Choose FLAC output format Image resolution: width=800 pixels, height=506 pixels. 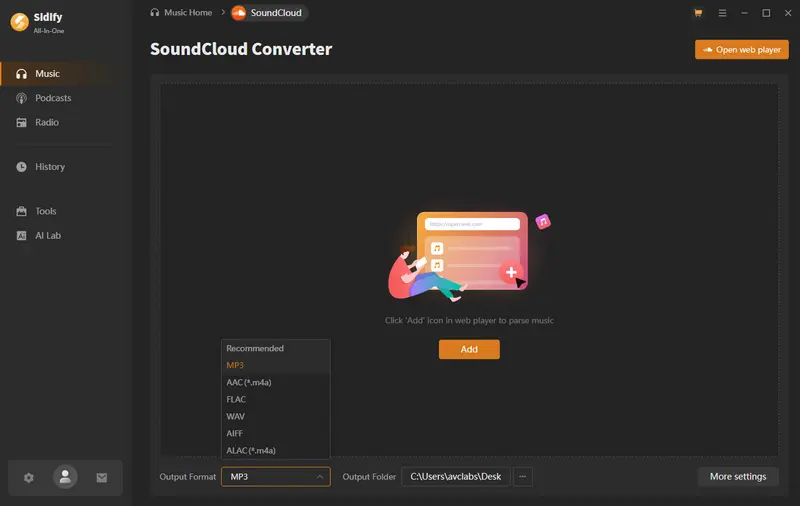(276, 399)
